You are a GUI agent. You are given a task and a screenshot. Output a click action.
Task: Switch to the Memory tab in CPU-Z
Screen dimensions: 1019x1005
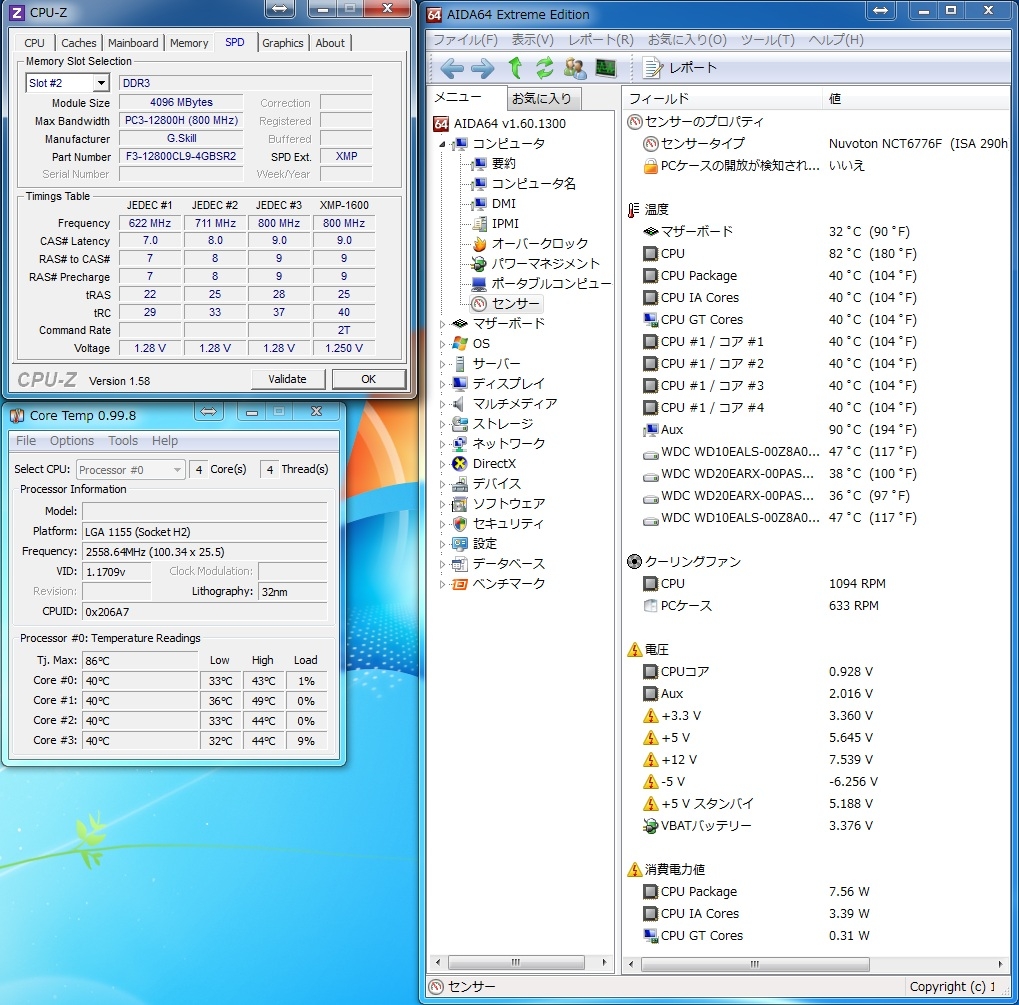point(189,43)
